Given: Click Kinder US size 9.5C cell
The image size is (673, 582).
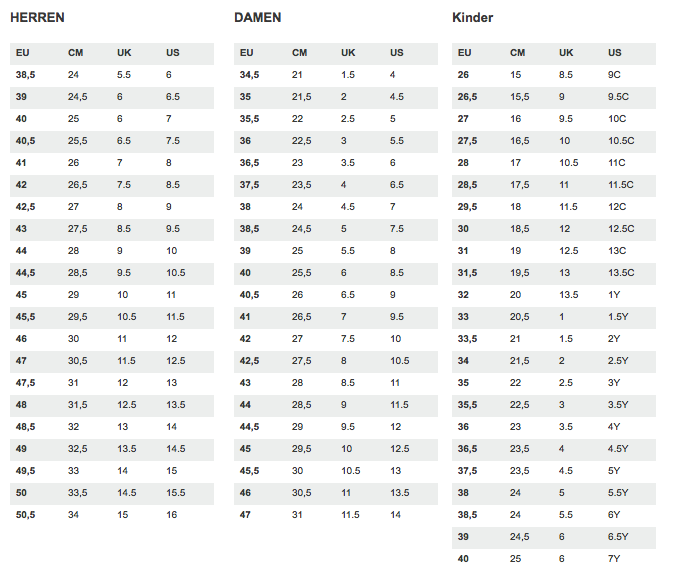Looking at the screenshot, I should [618, 97].
